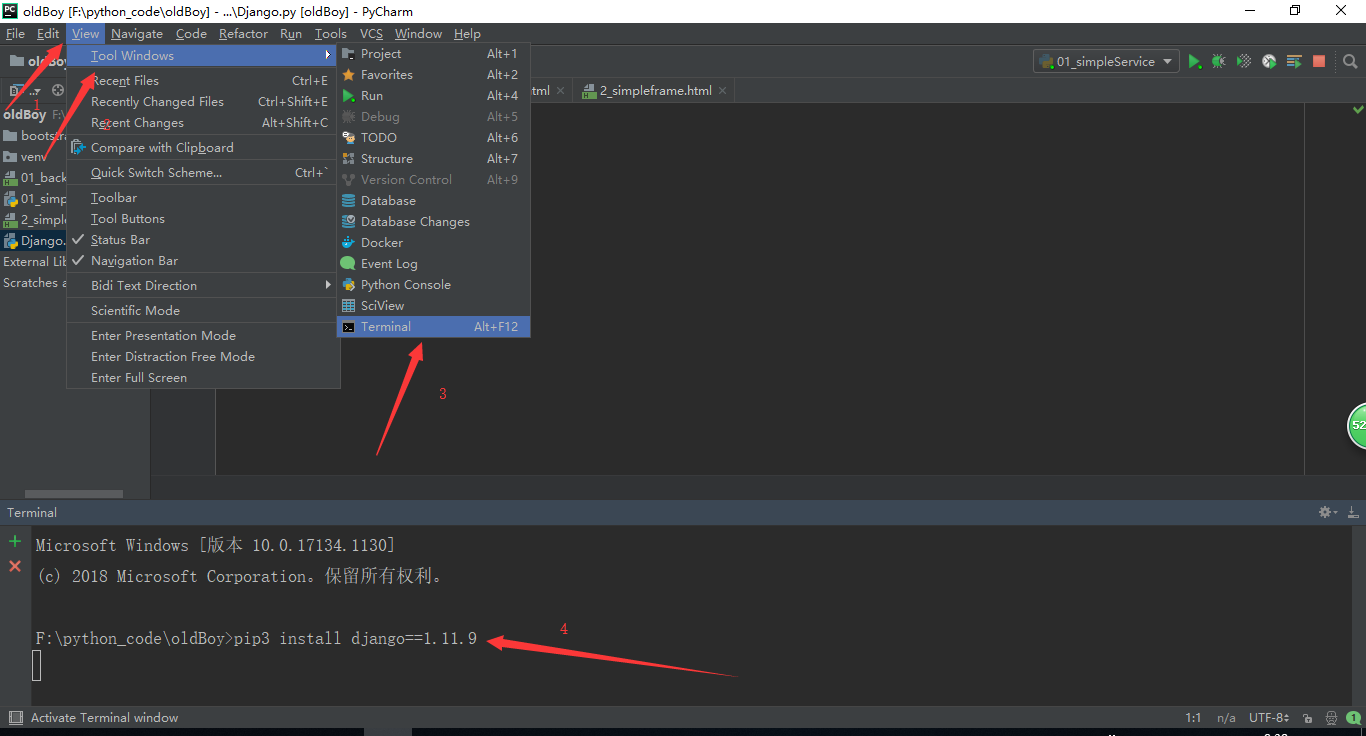Click the inspector hector icon in status bar

point(1331,718)
